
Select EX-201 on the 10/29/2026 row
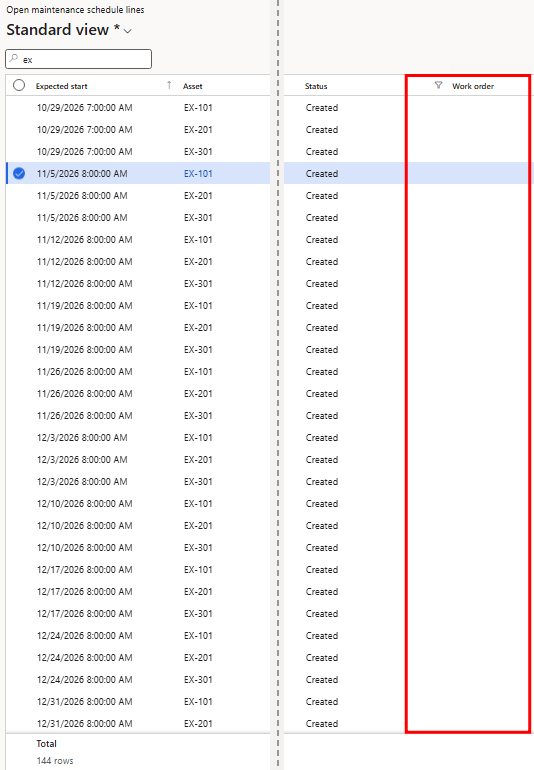coord(198,130)
